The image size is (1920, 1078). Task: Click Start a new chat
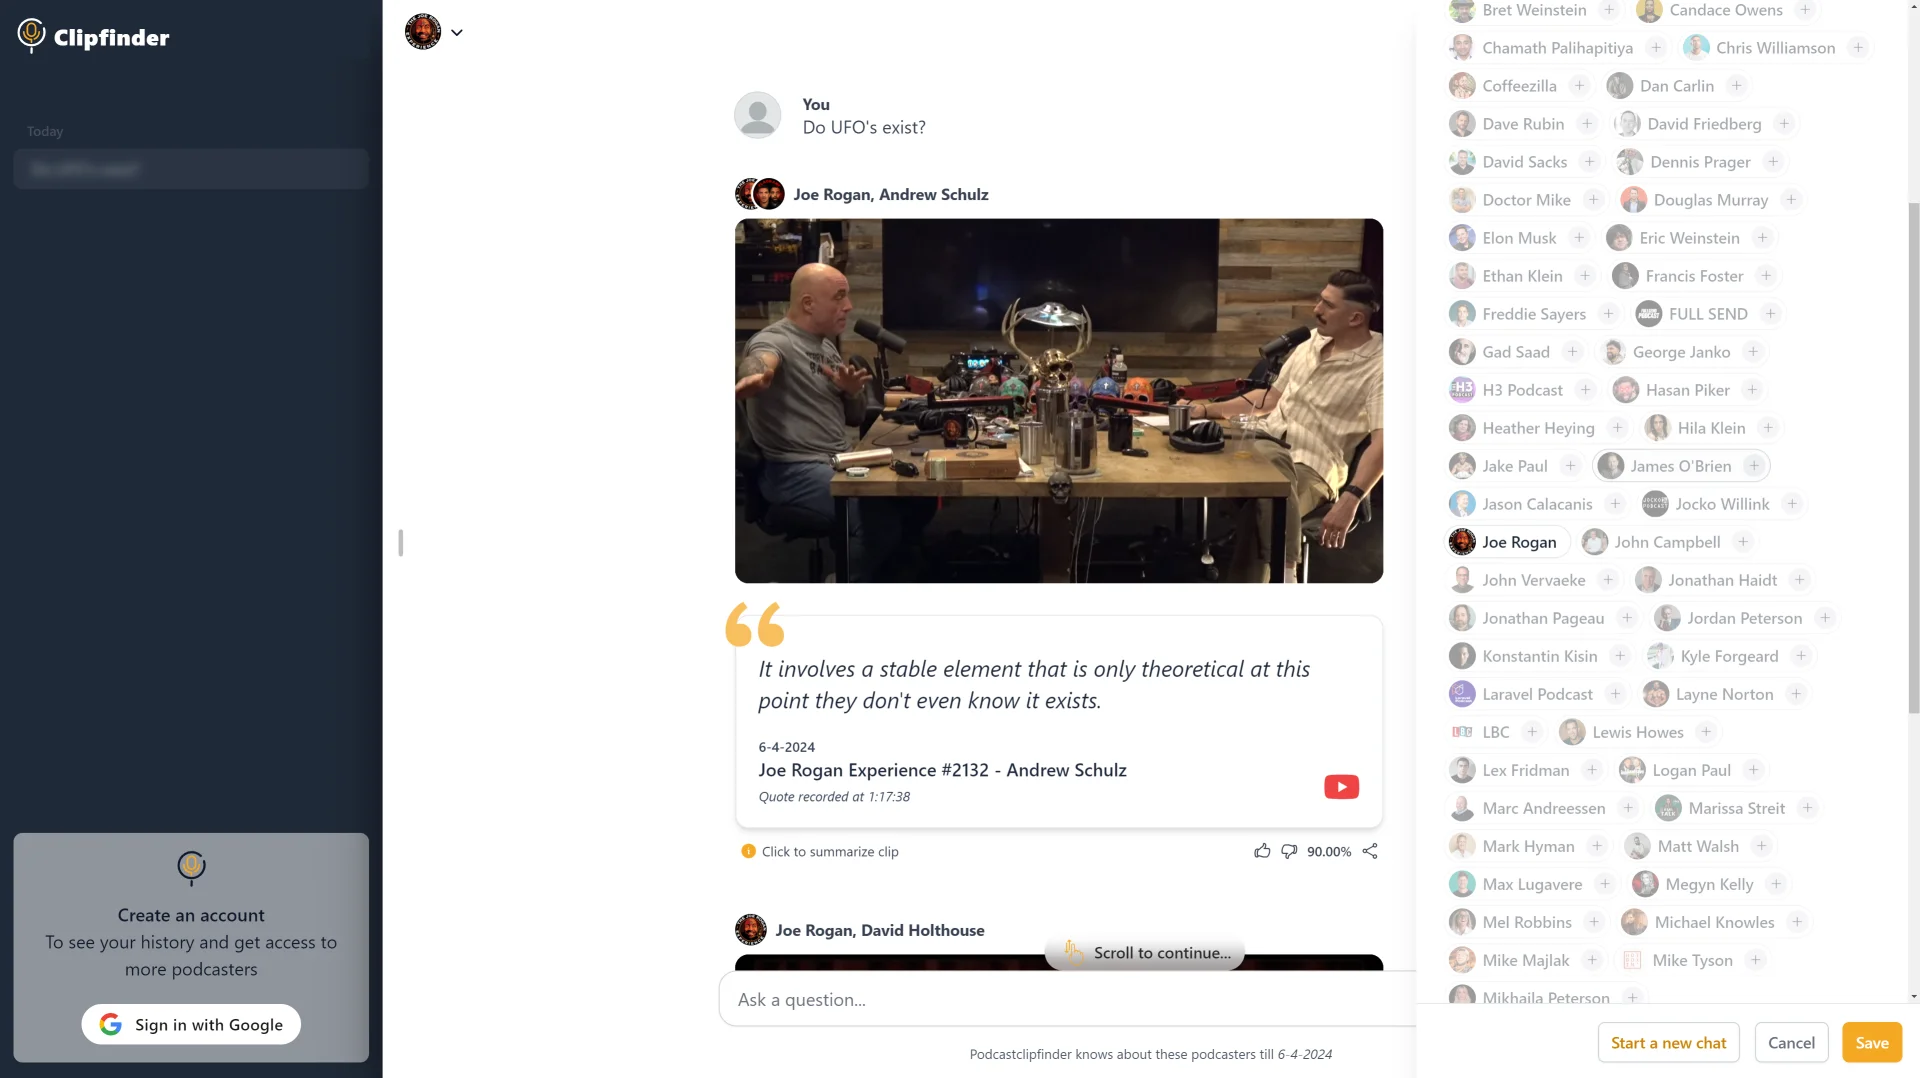coord(1668,1042)
